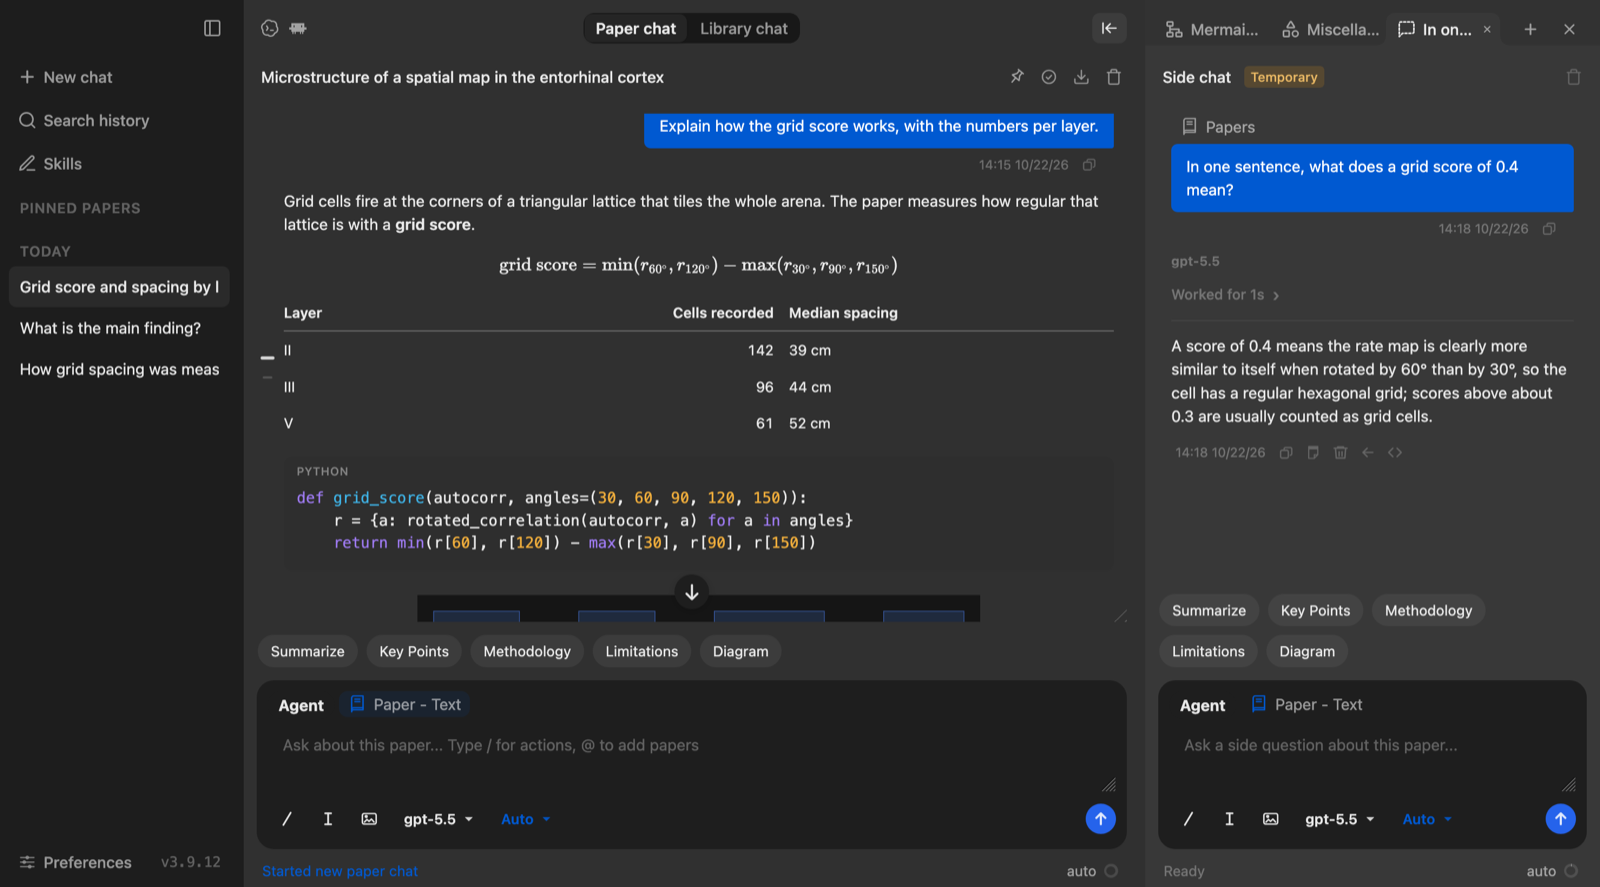Send the side chat question
The width and height of the screenshot is (1600, 887).
(1560, 819)
